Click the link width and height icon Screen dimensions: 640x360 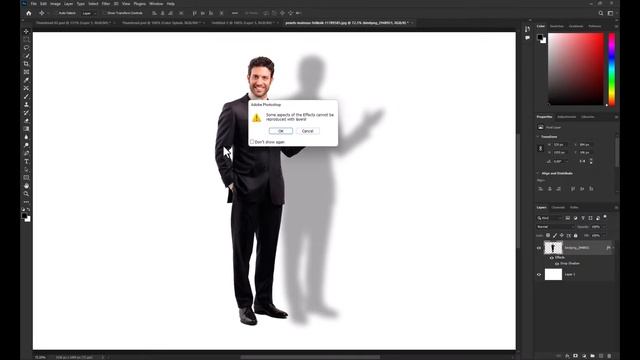coord(540,149)
